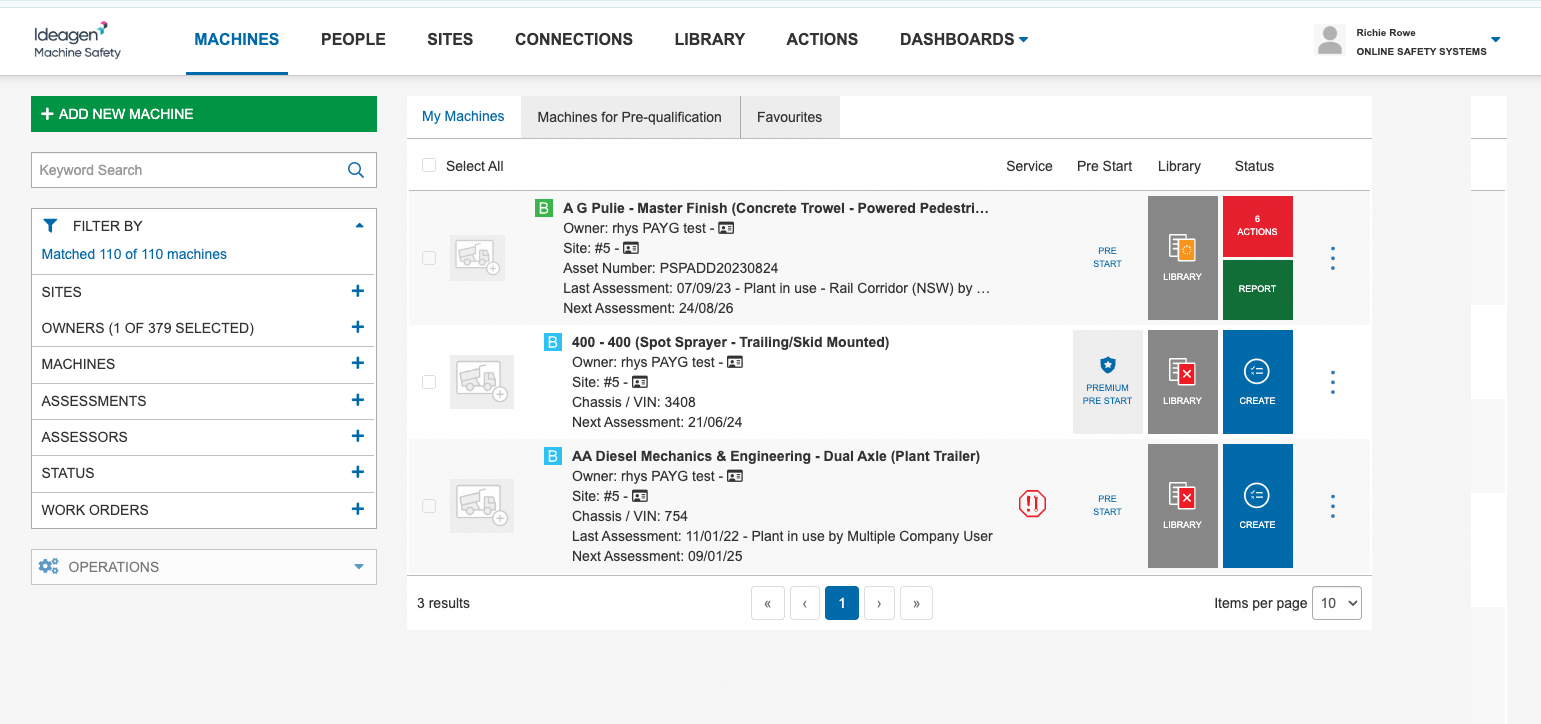Click Add New Machine button
Image resolution: width=1541 pixels, height=724 pixels.
[204, 114]
